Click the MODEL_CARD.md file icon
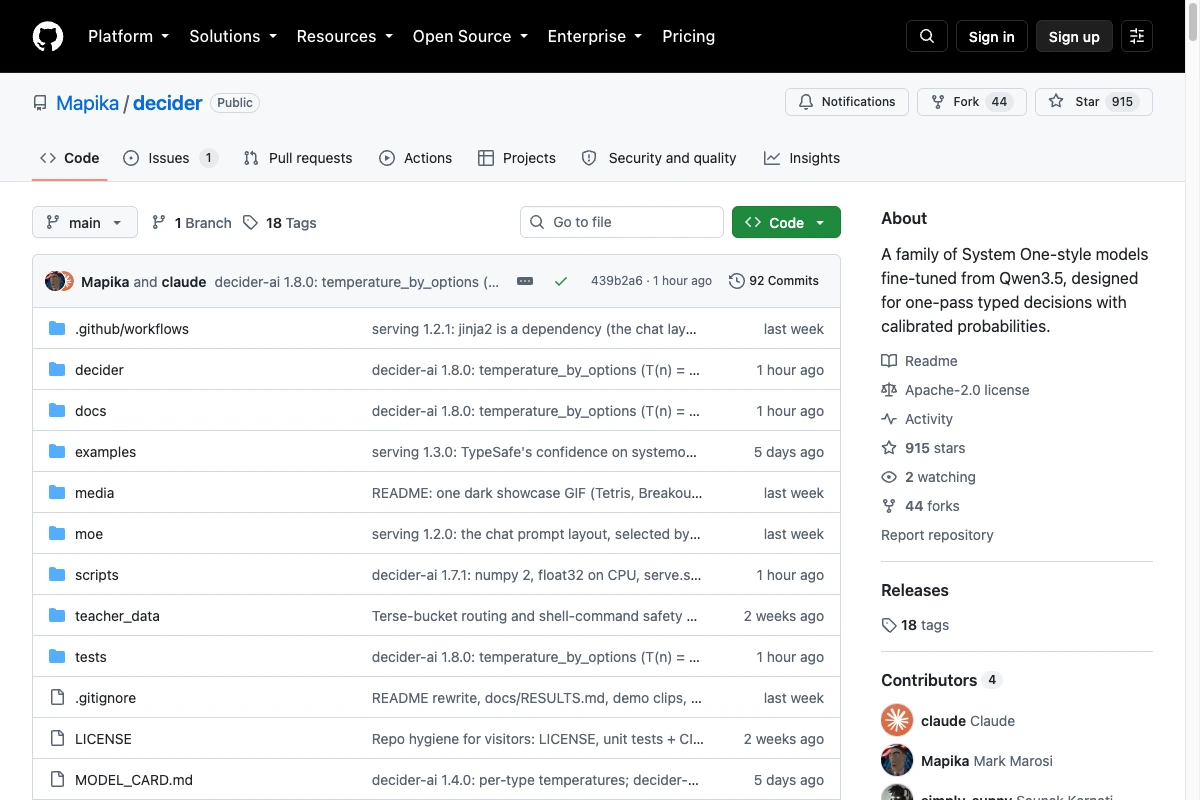Image resolution: width=1200 pixels, height=800 pixels. [57, 780]
